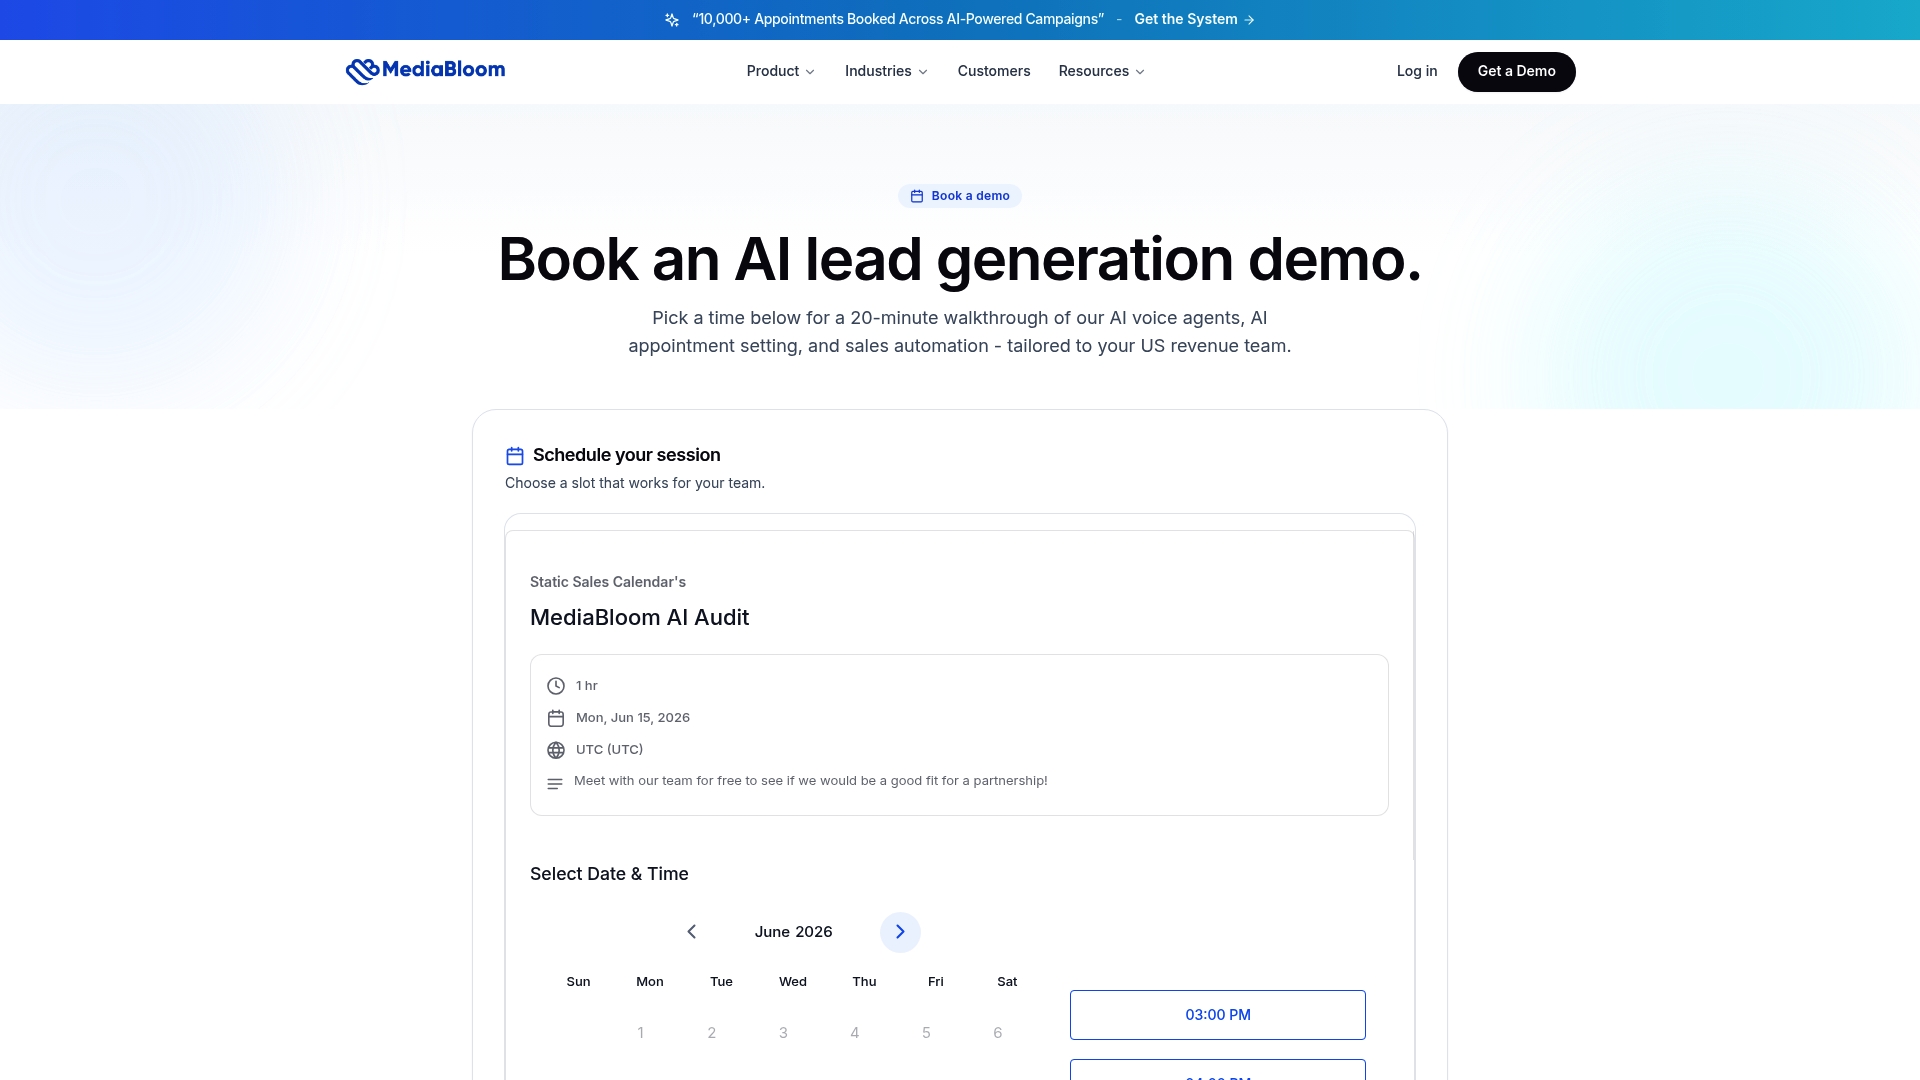
Task: Click the clock icon next to 1 hr
Action: pyautogui.click(x=556, y=686)
